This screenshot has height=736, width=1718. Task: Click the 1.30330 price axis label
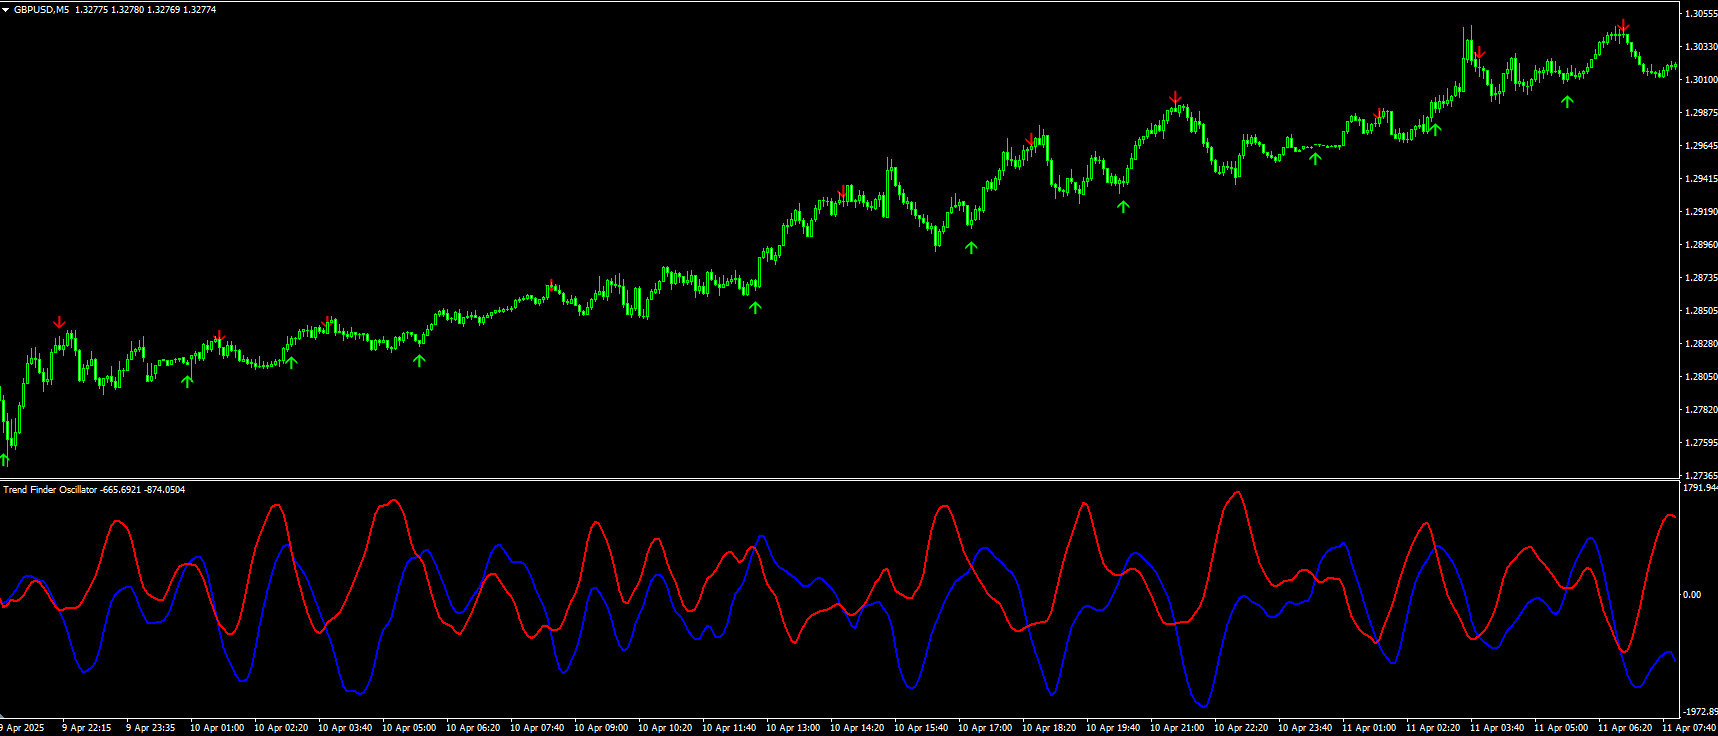click(1700, 47)
